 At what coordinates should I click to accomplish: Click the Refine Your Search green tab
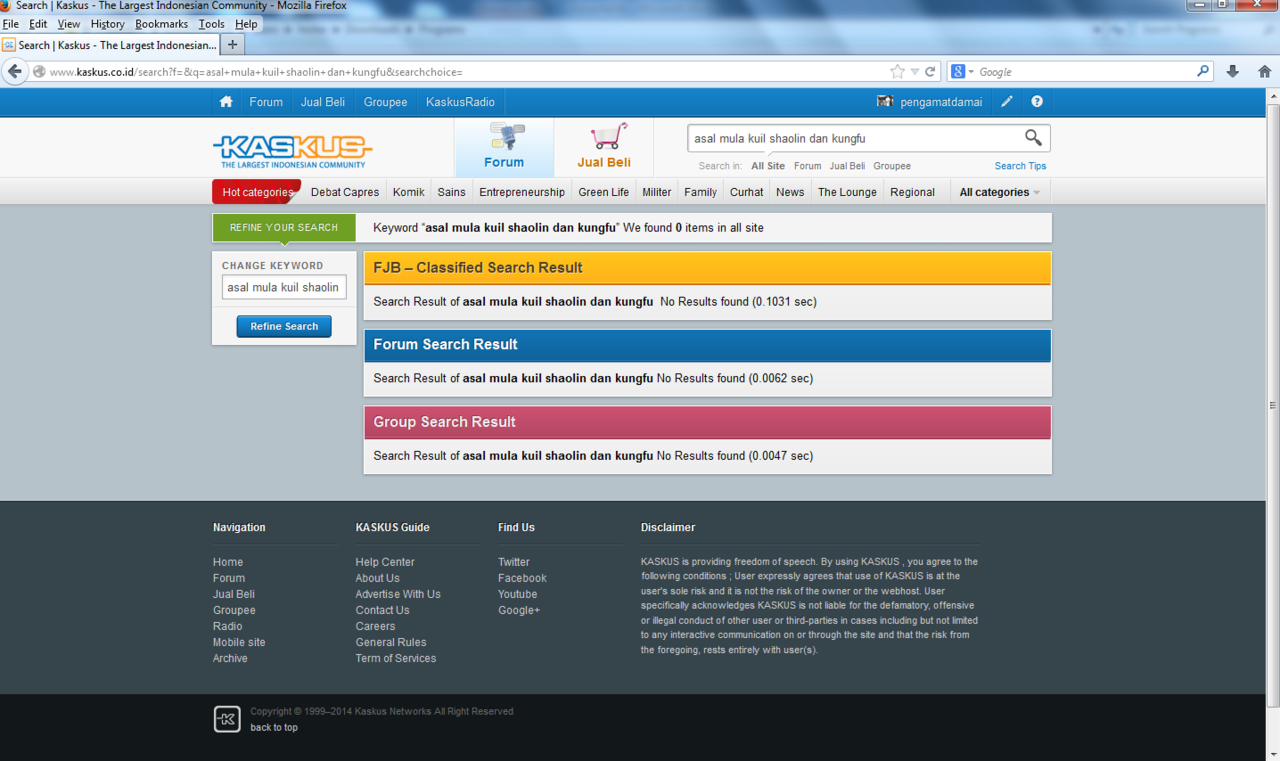pos(284,227)
